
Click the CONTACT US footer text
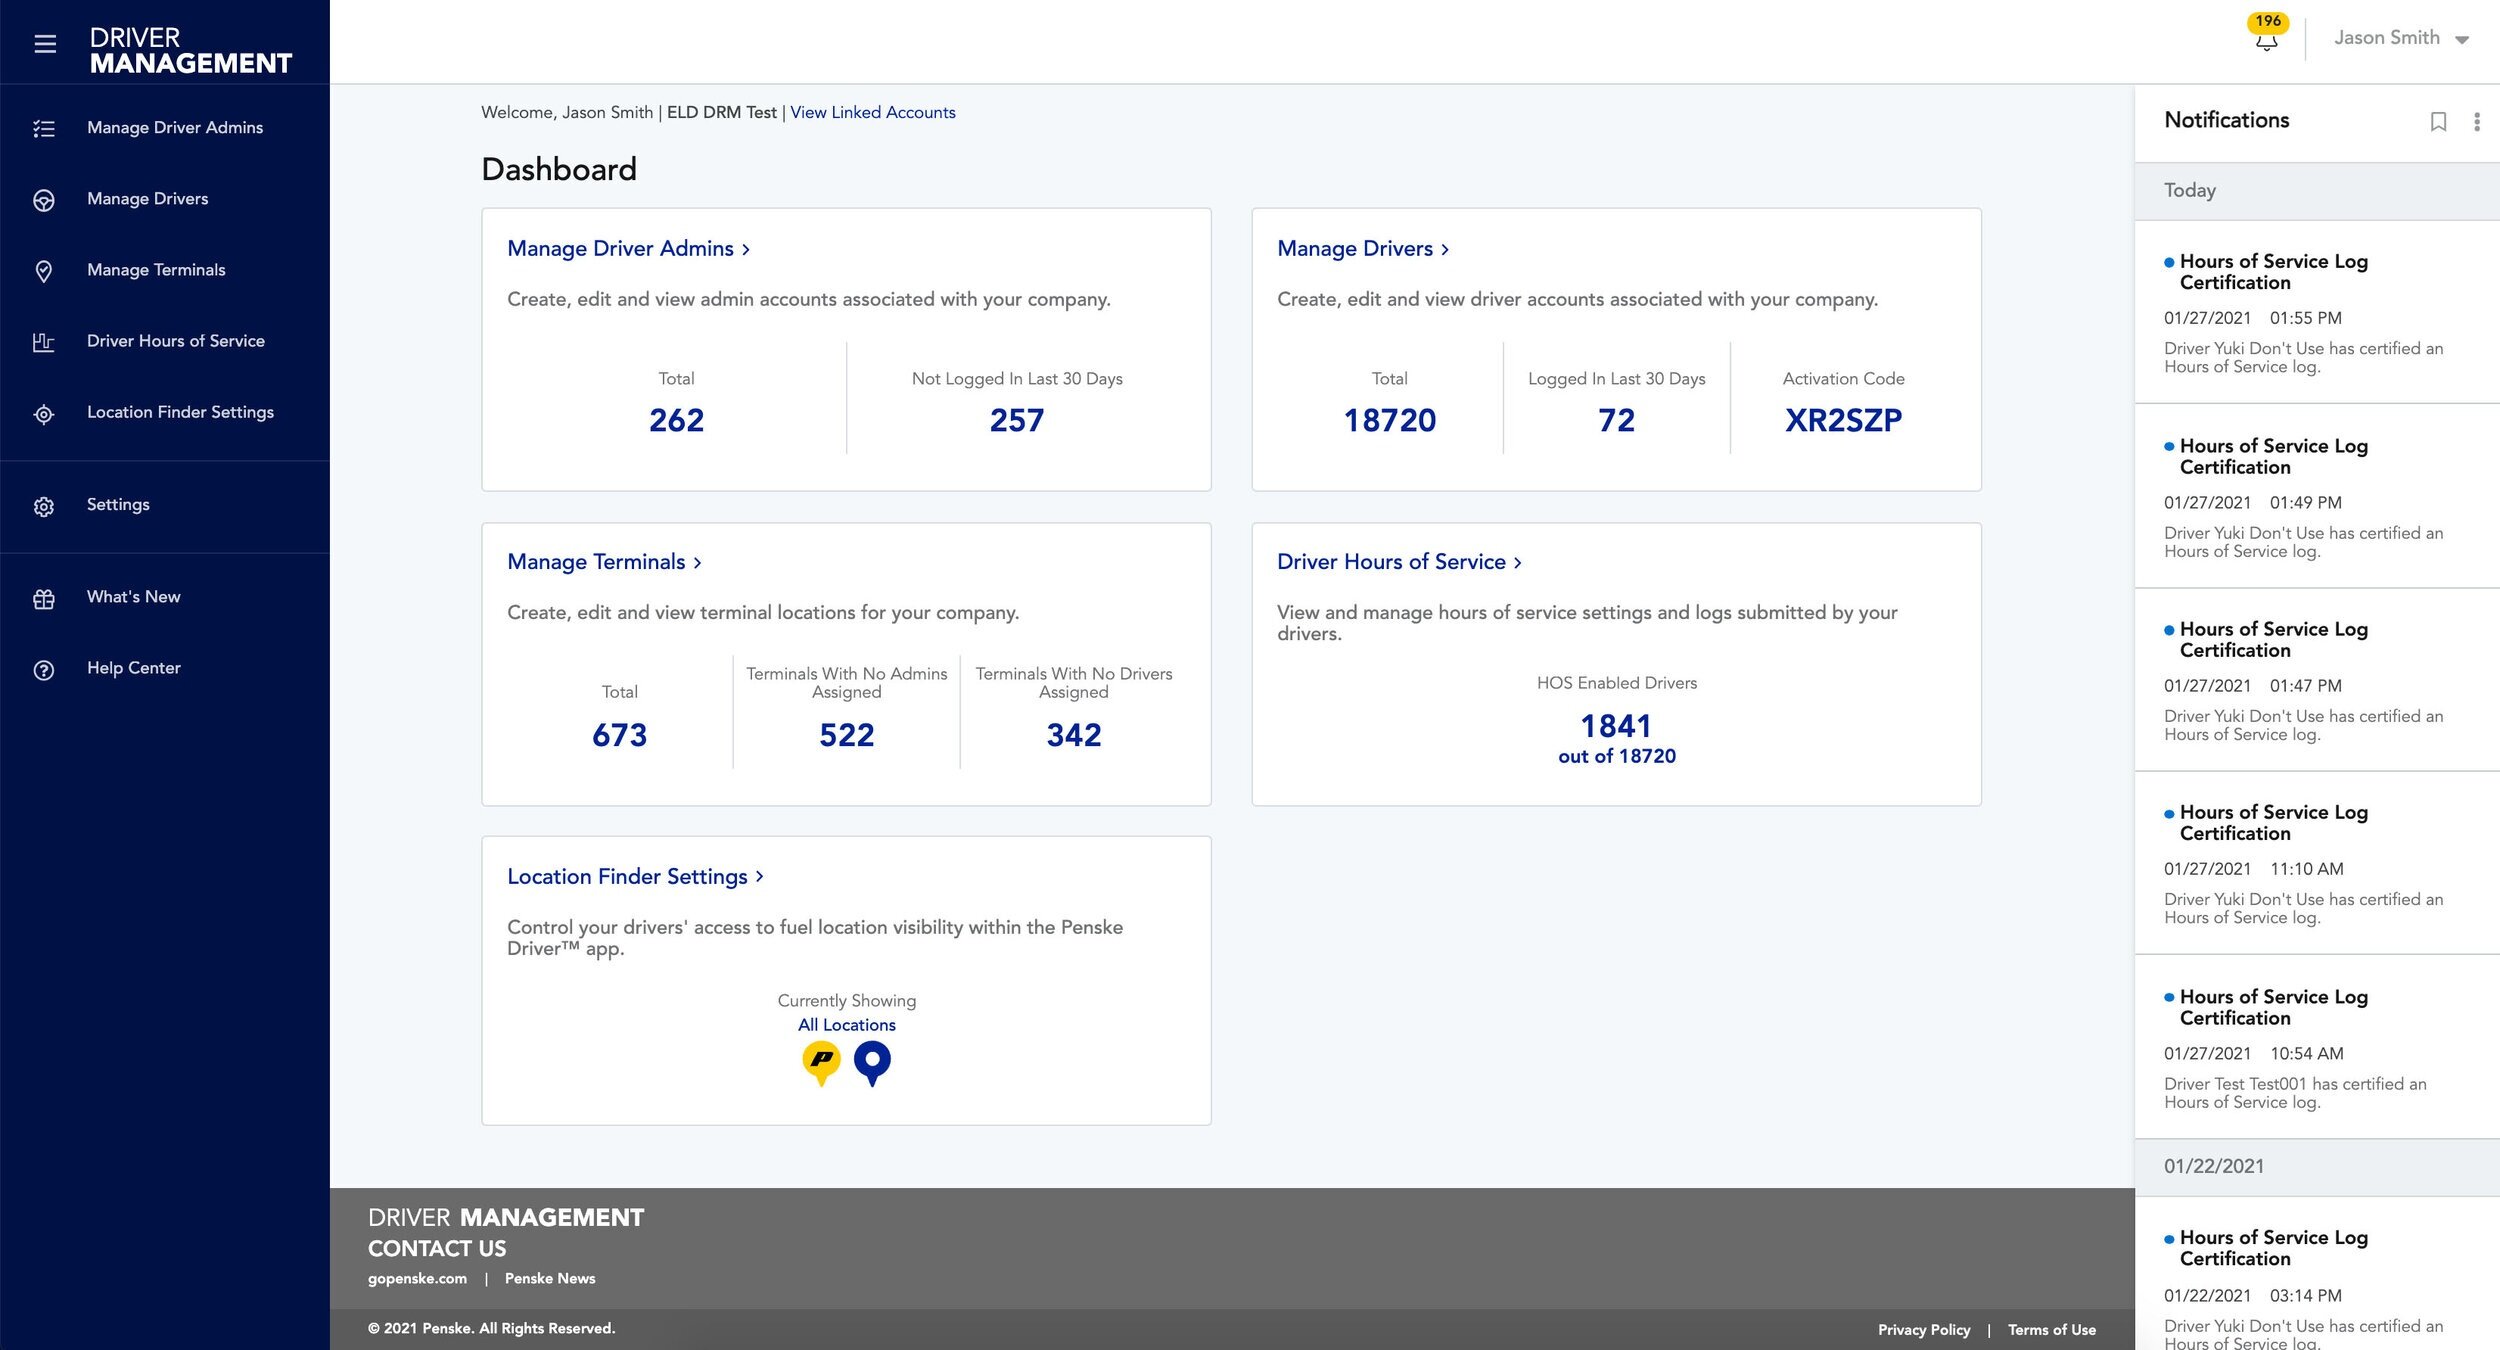coord(437,1249)
